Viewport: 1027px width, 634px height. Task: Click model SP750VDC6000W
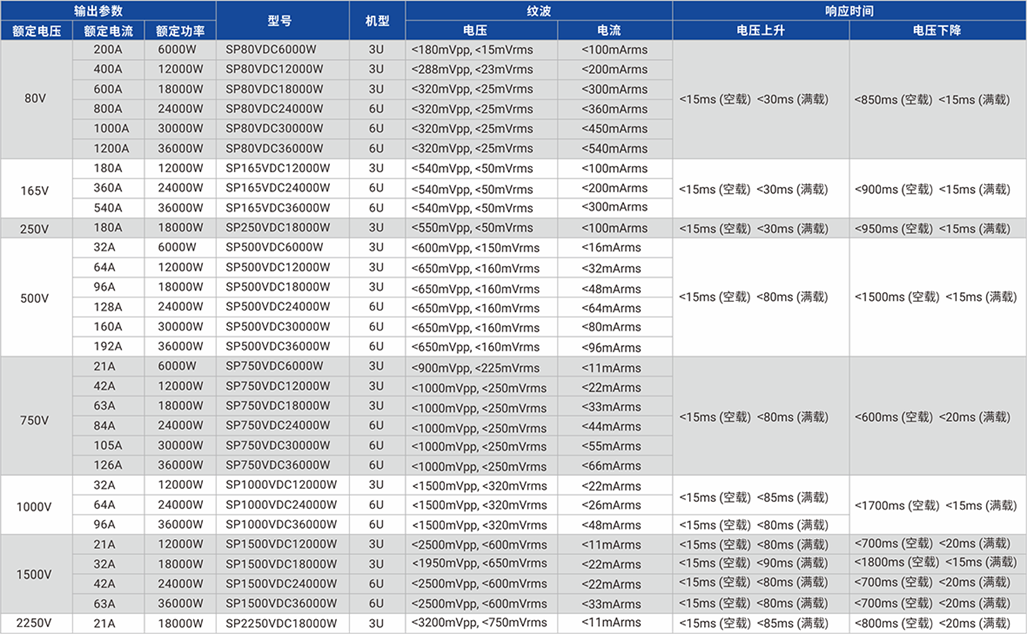[x=274, y=366]
